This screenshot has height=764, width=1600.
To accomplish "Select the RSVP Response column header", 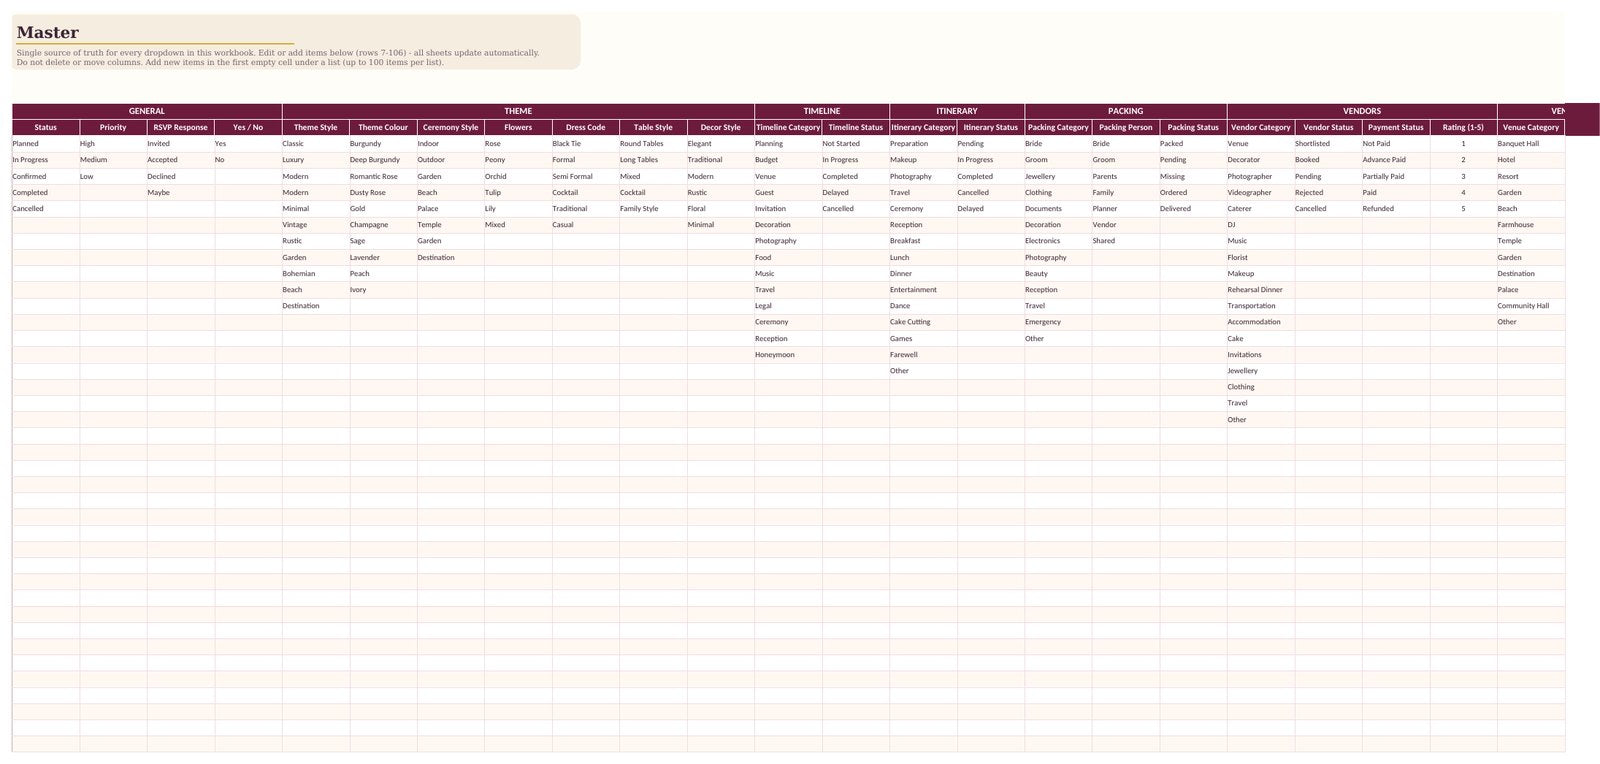I will point(181,128).
